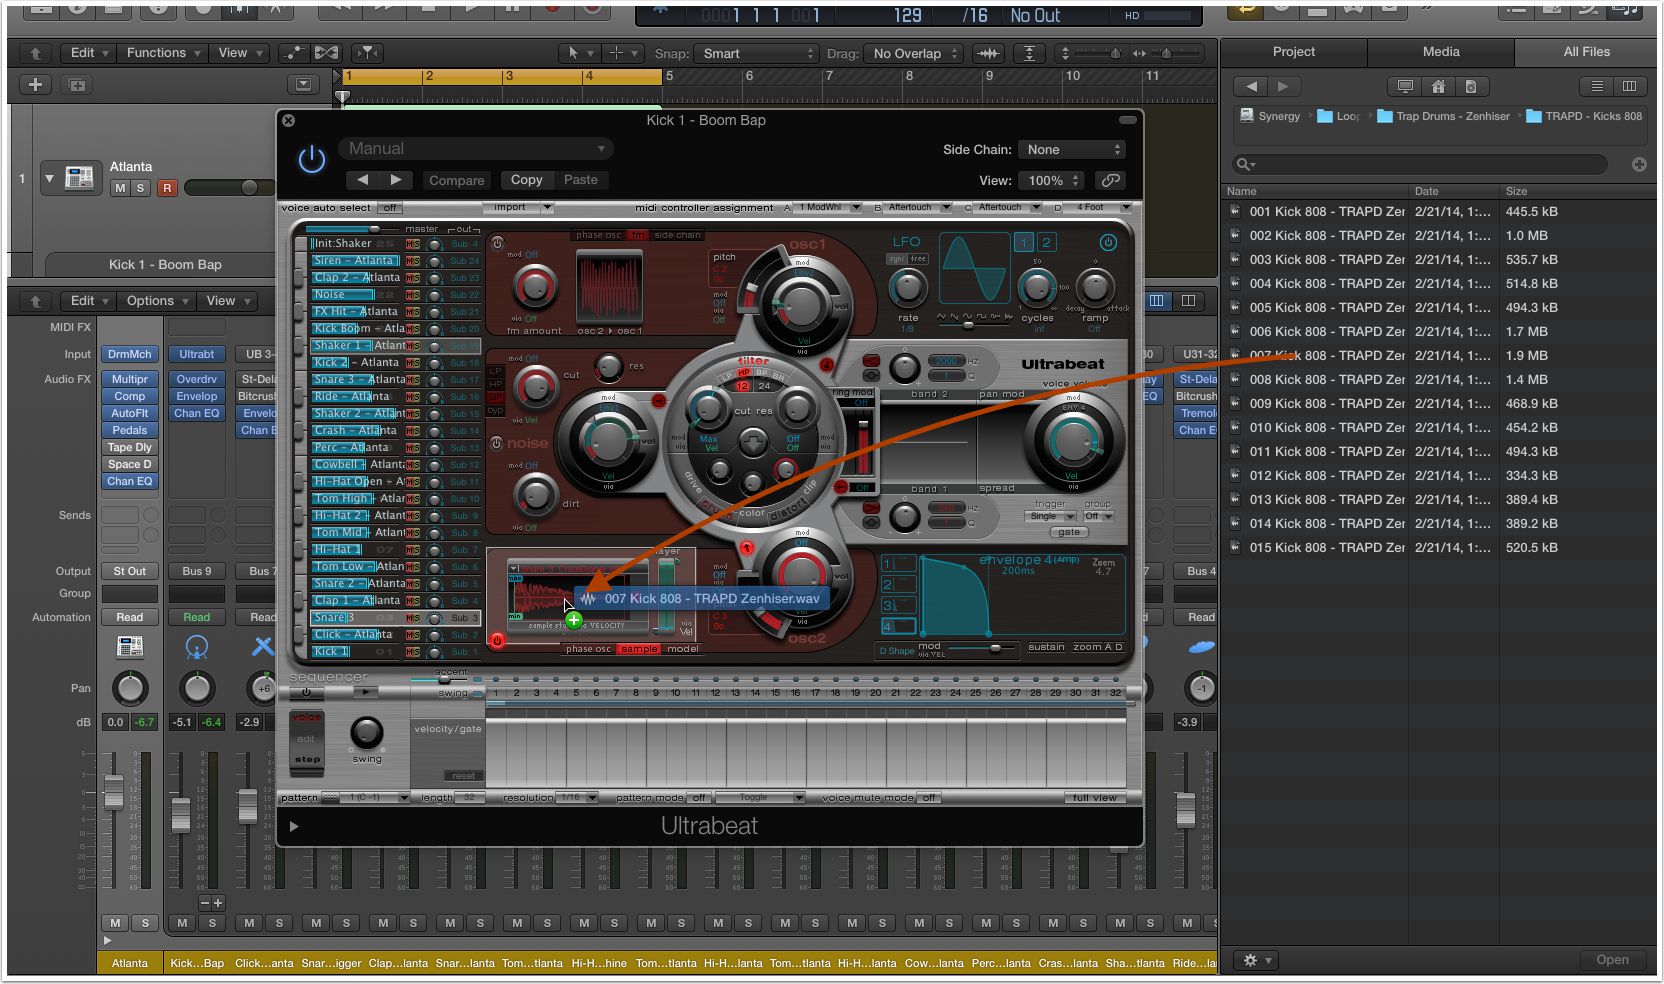The width and height of the screenshot is (1664, 984).
Task: Switch to the All Files tab
Action: [1587, 52]
